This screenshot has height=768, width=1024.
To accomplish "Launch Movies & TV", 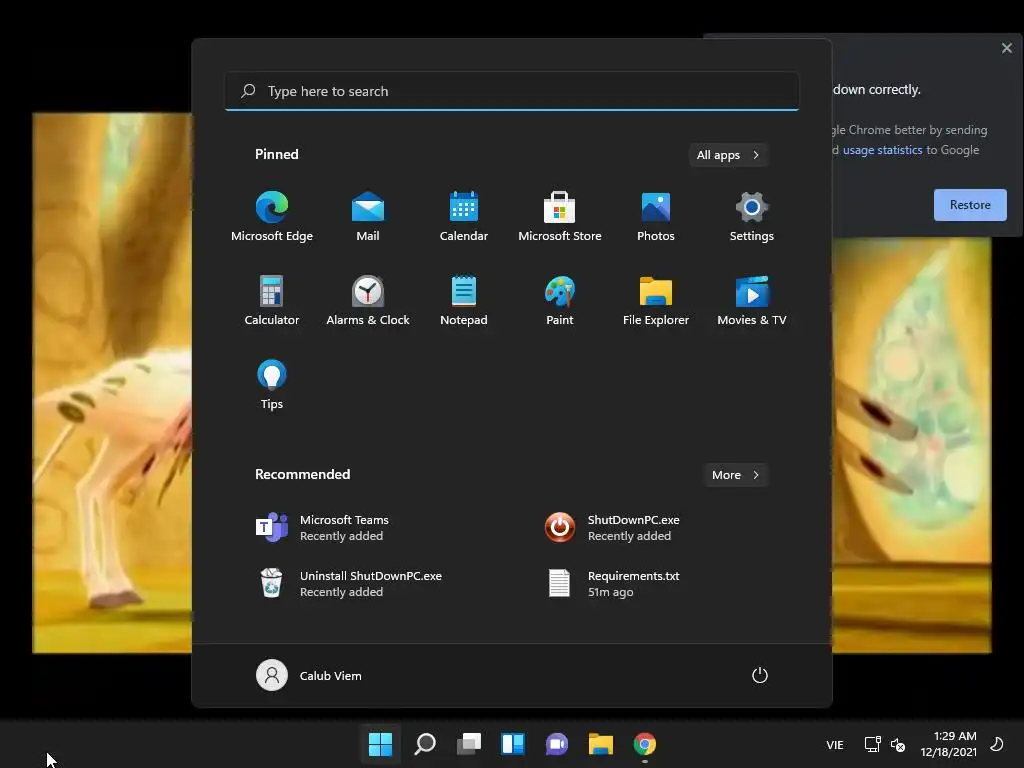I will (x=752, y=300).
